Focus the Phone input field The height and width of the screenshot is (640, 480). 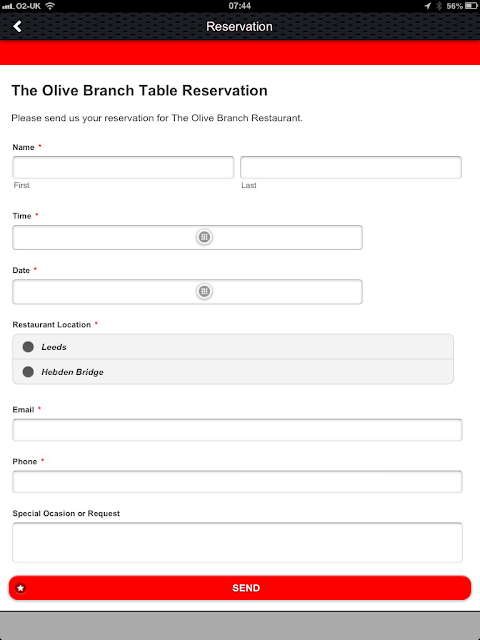click(x=238, y=482)
